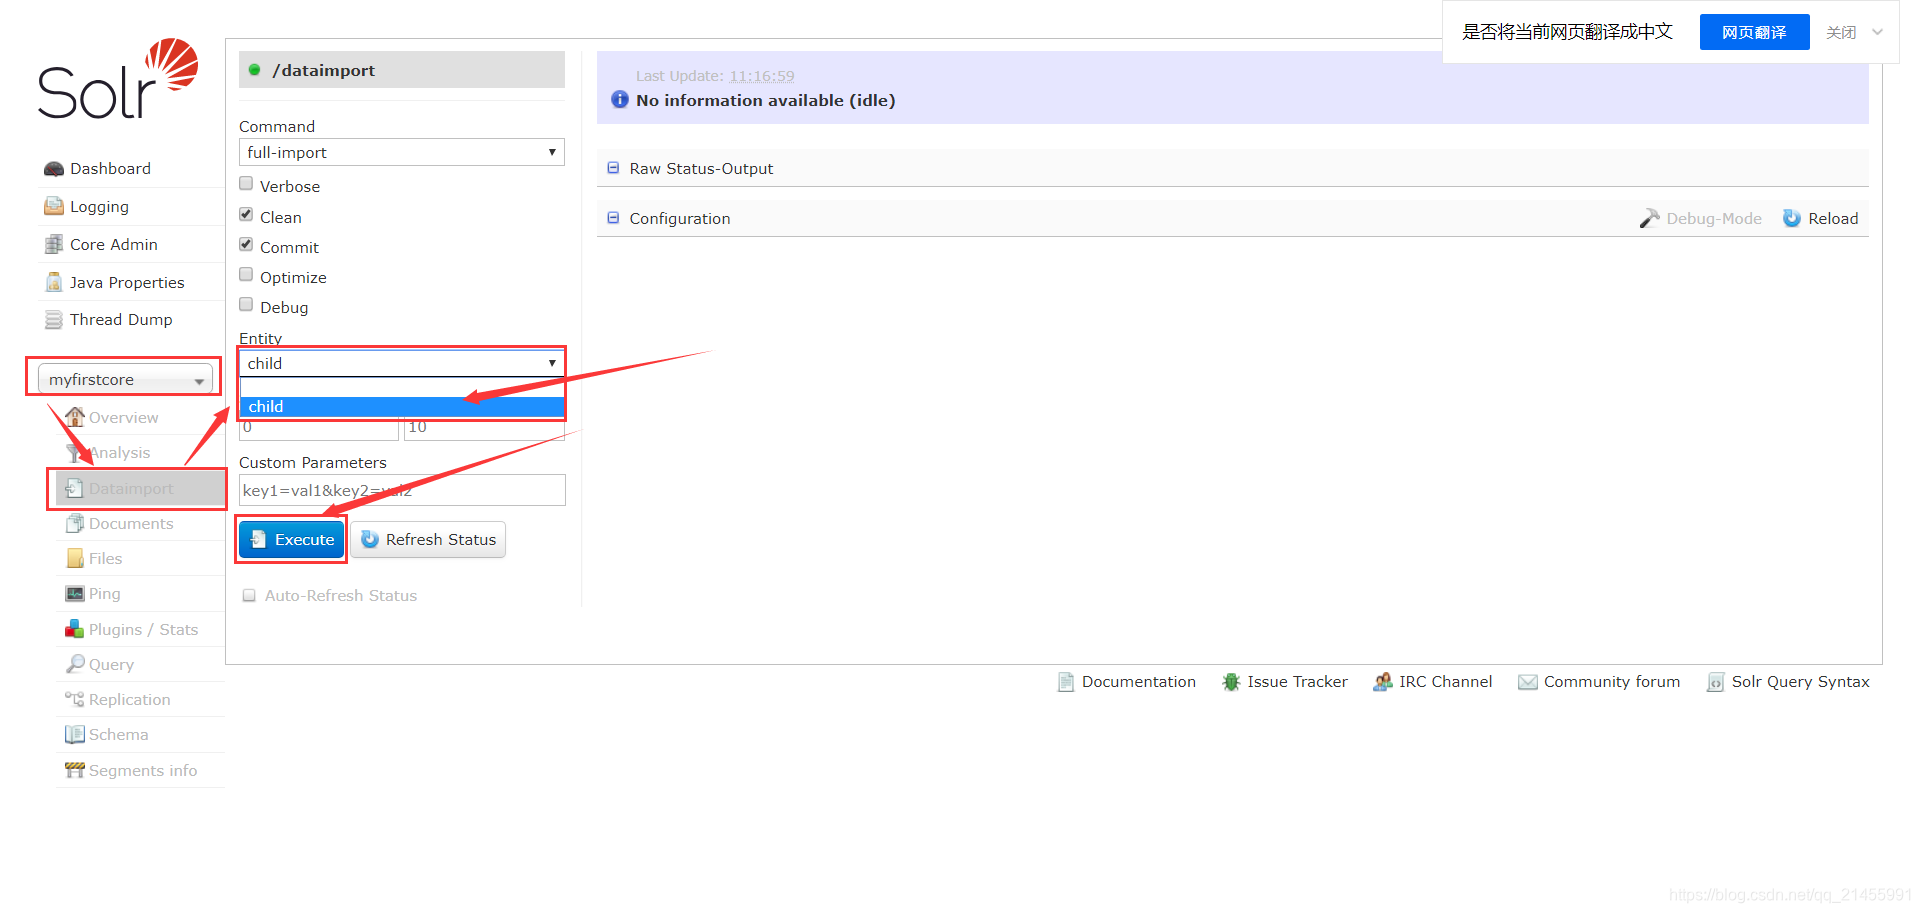The image size is (1920, 913).
Task: Enable the Verbose checkbox
Action: click(x=246, y=184)
